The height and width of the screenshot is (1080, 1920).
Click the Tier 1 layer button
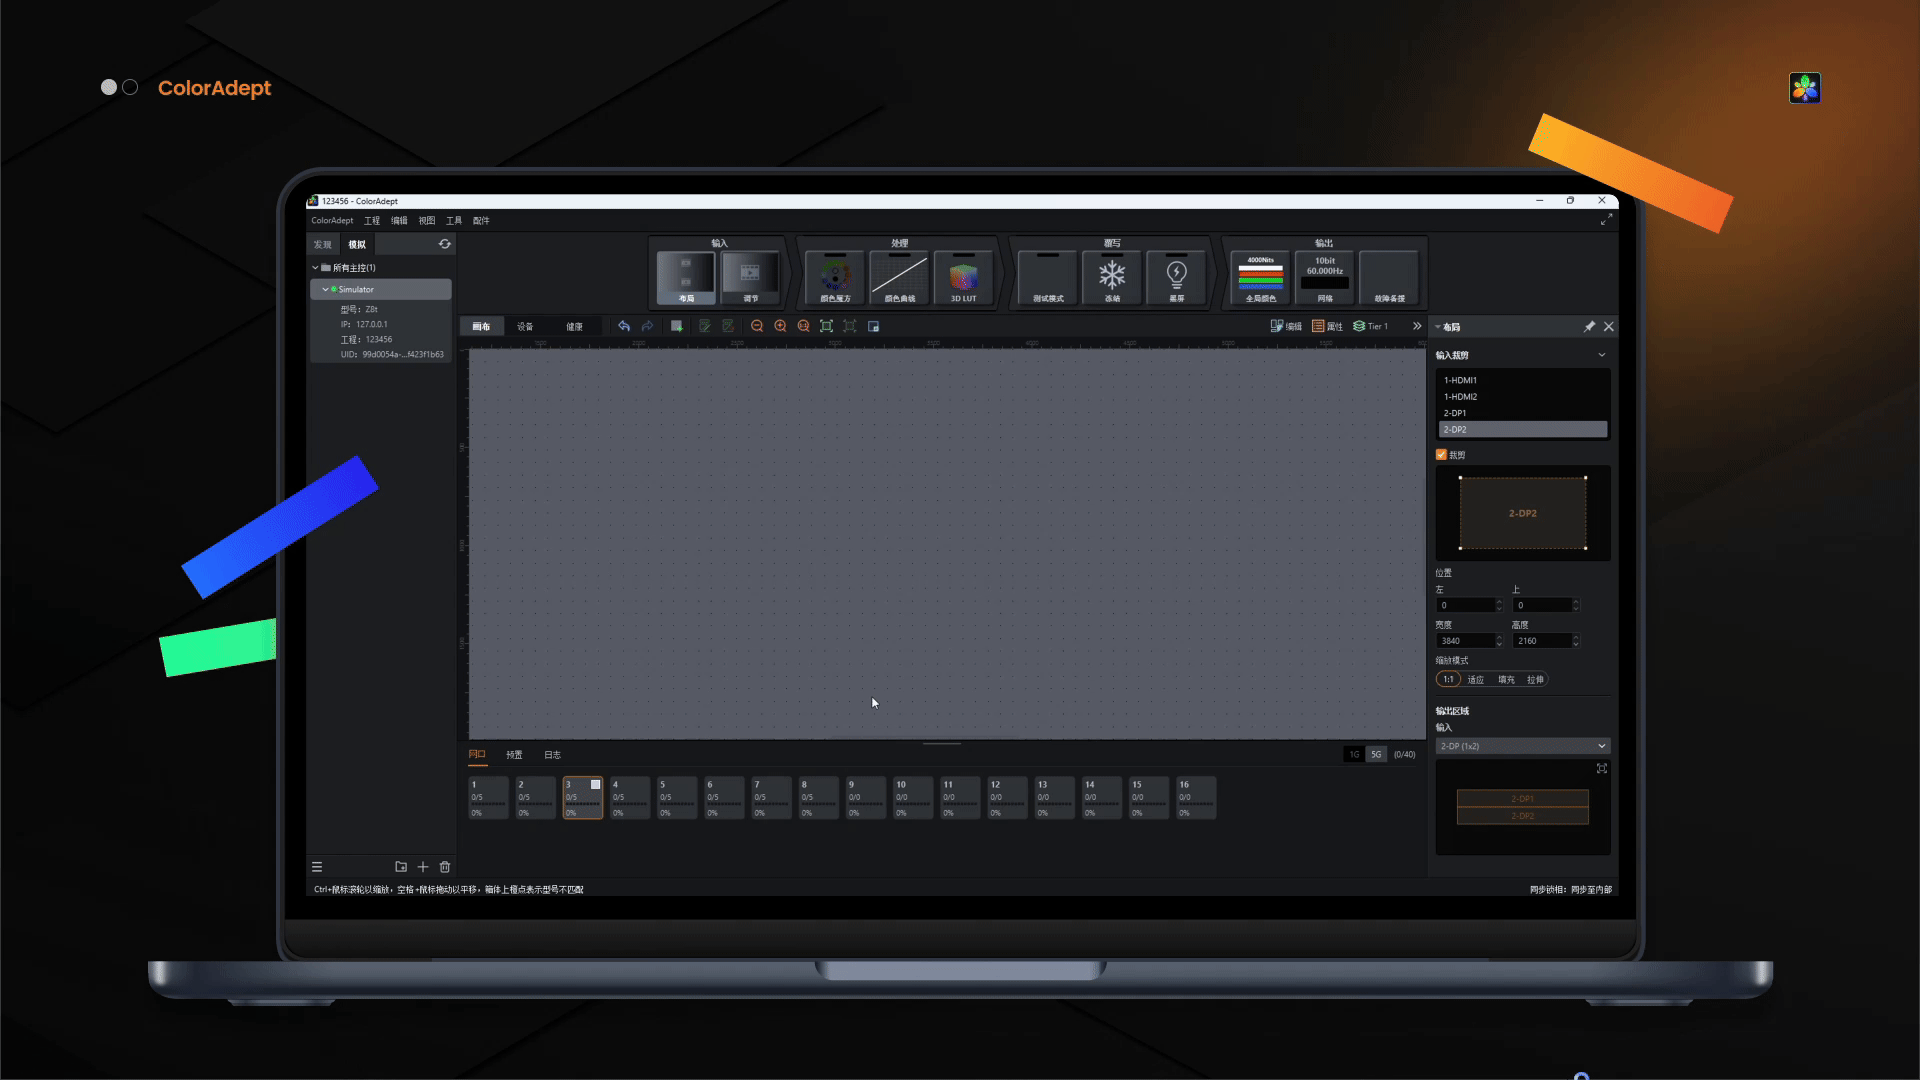(1371, 326)
